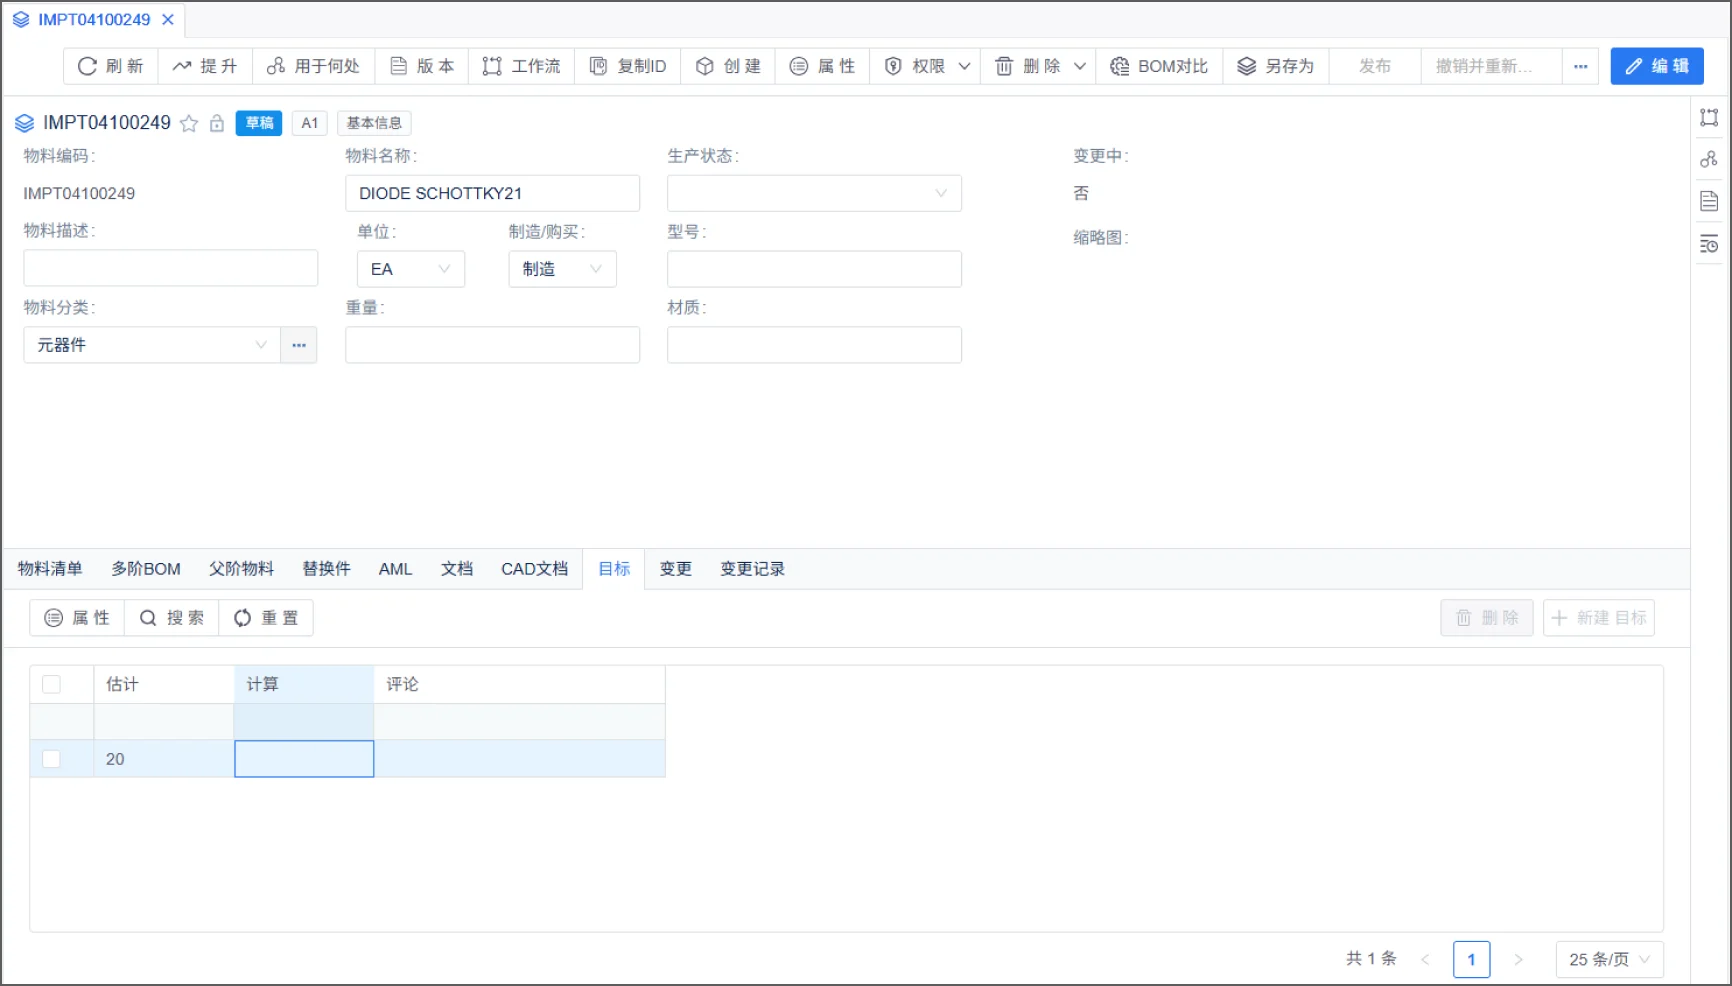Click the blue 编辑 edit button
This screenshot has width=1732, height=986.
coord(1656,66)
